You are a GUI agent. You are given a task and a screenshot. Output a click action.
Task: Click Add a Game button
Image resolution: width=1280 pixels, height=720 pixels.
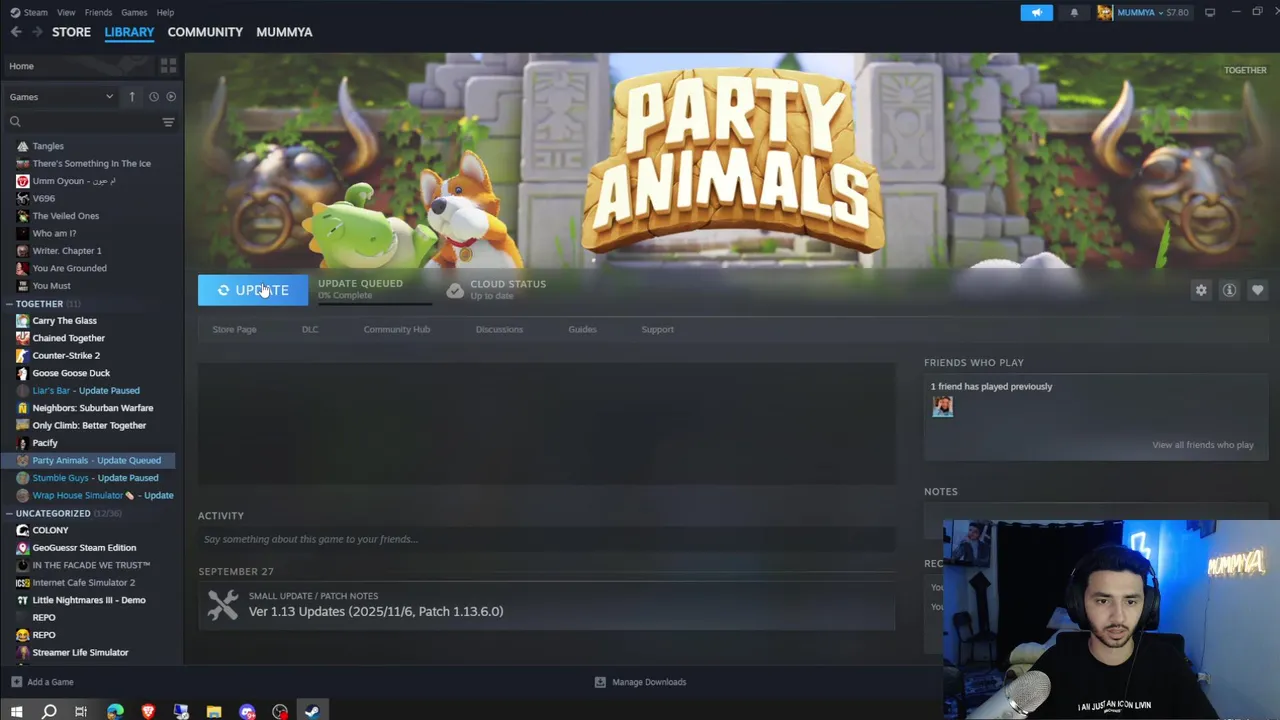click(x=42, y=682)
